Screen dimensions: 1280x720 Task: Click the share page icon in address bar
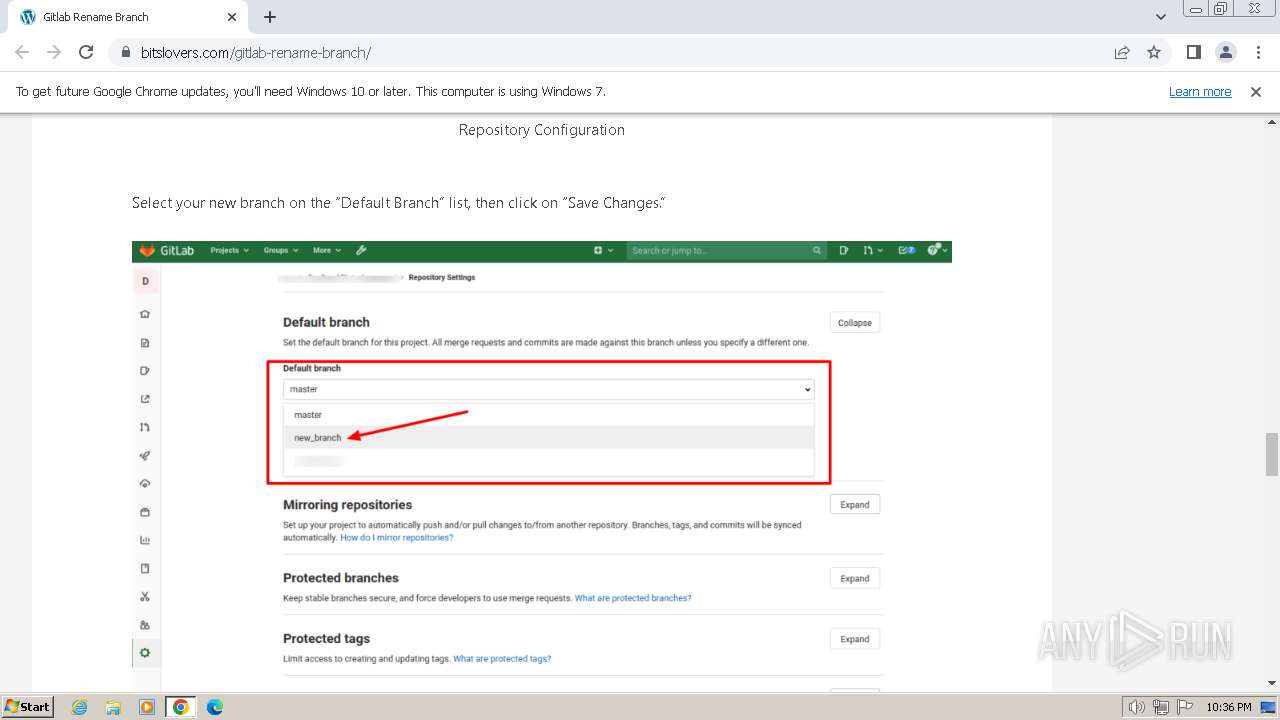[1122, 52]
